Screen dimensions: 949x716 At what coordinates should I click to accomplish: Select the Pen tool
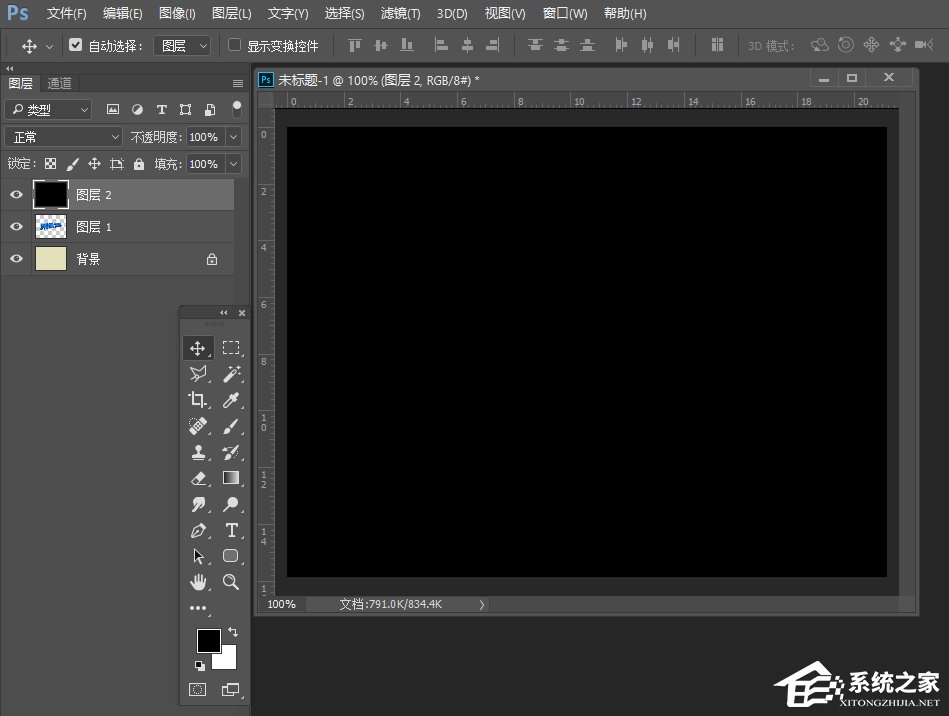tap(198, 530)
